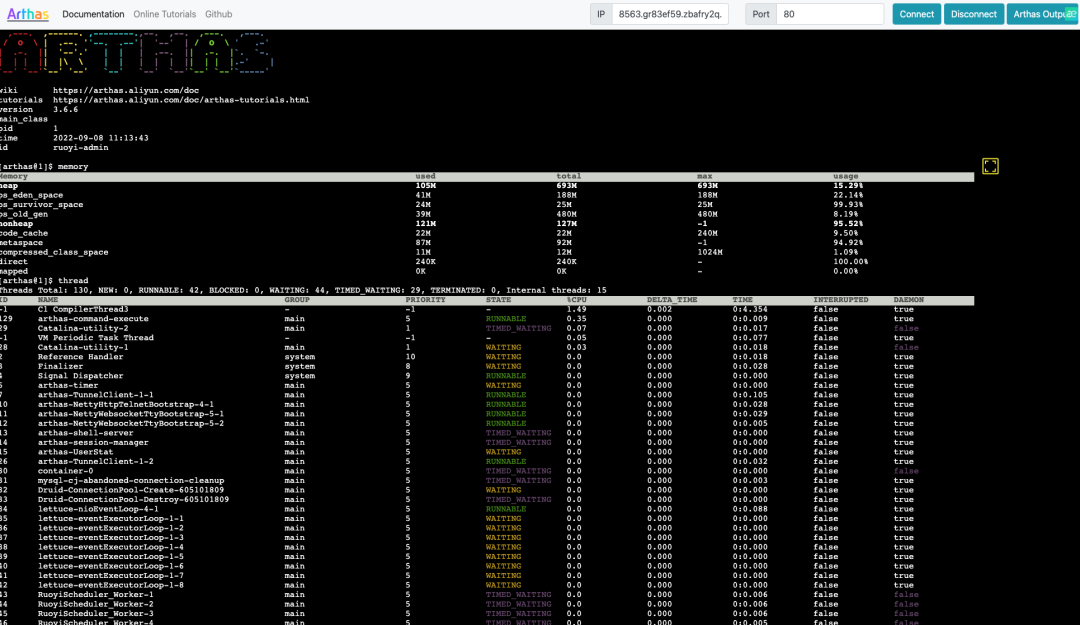Click thread name VM Periodic Task Thread
1080x625 pixels.
click(96, 338)
